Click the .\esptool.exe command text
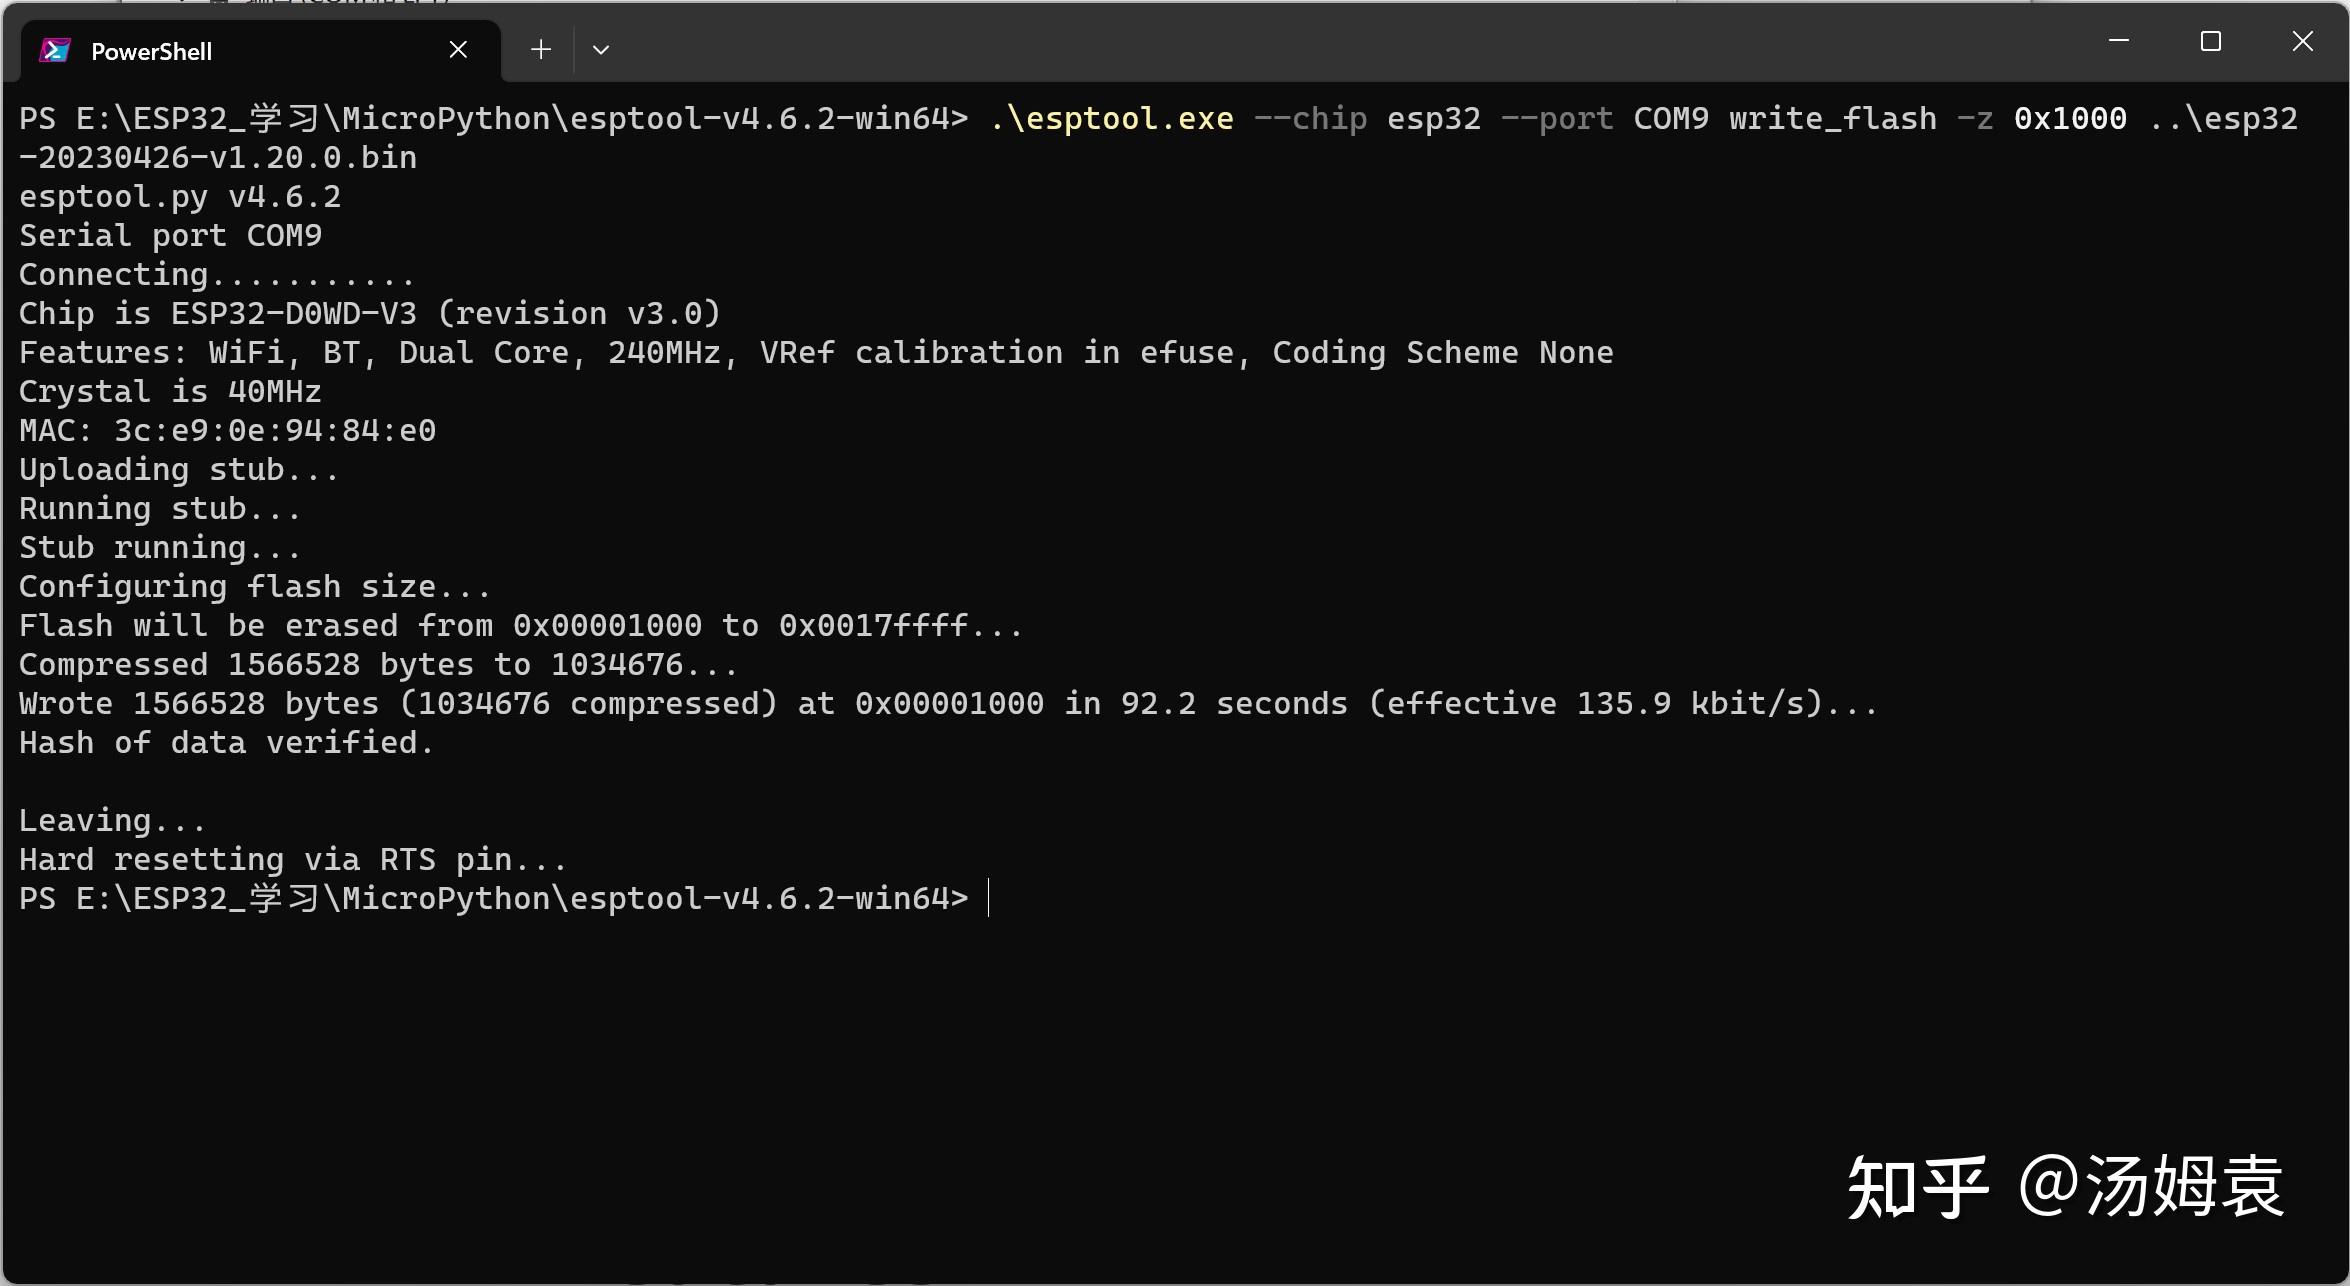 pos(1111,119)
